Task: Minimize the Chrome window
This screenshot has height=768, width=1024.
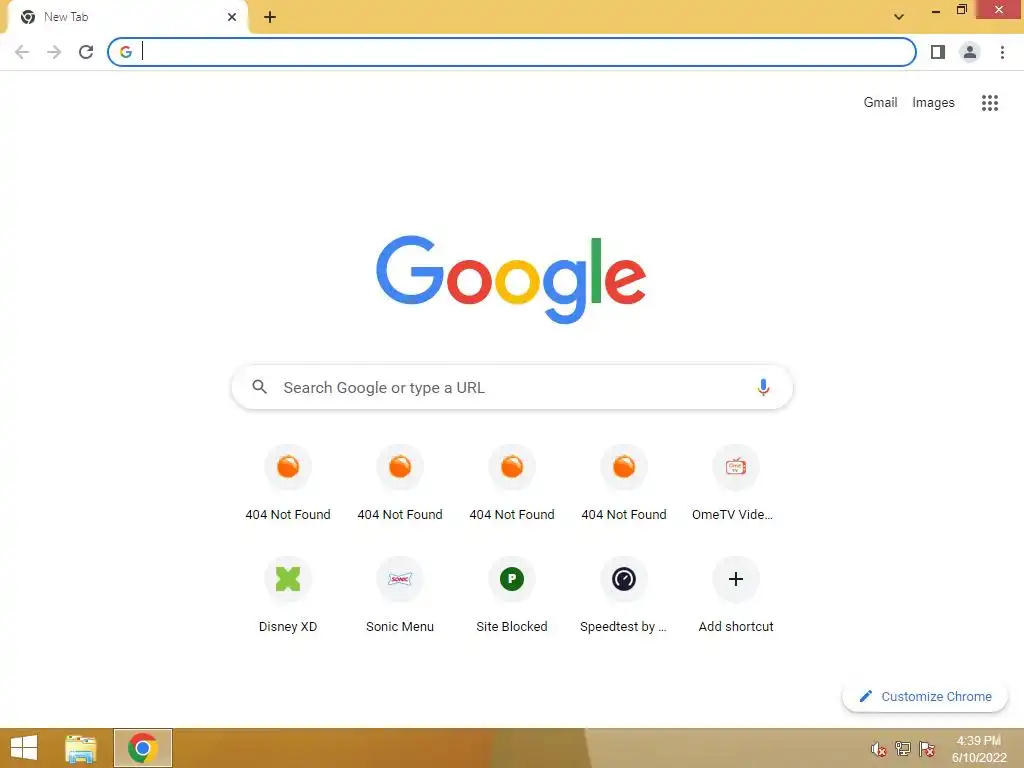Action: pyautogui.click(x=936, y=10)
